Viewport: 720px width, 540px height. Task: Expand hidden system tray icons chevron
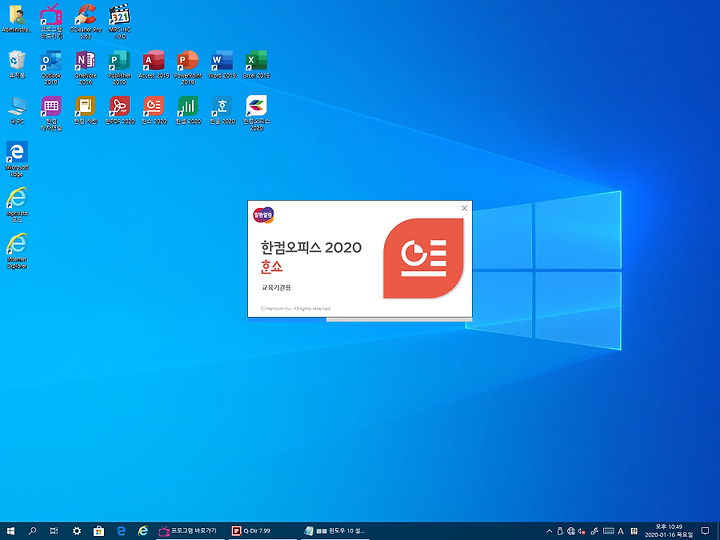tap(549, 531)
